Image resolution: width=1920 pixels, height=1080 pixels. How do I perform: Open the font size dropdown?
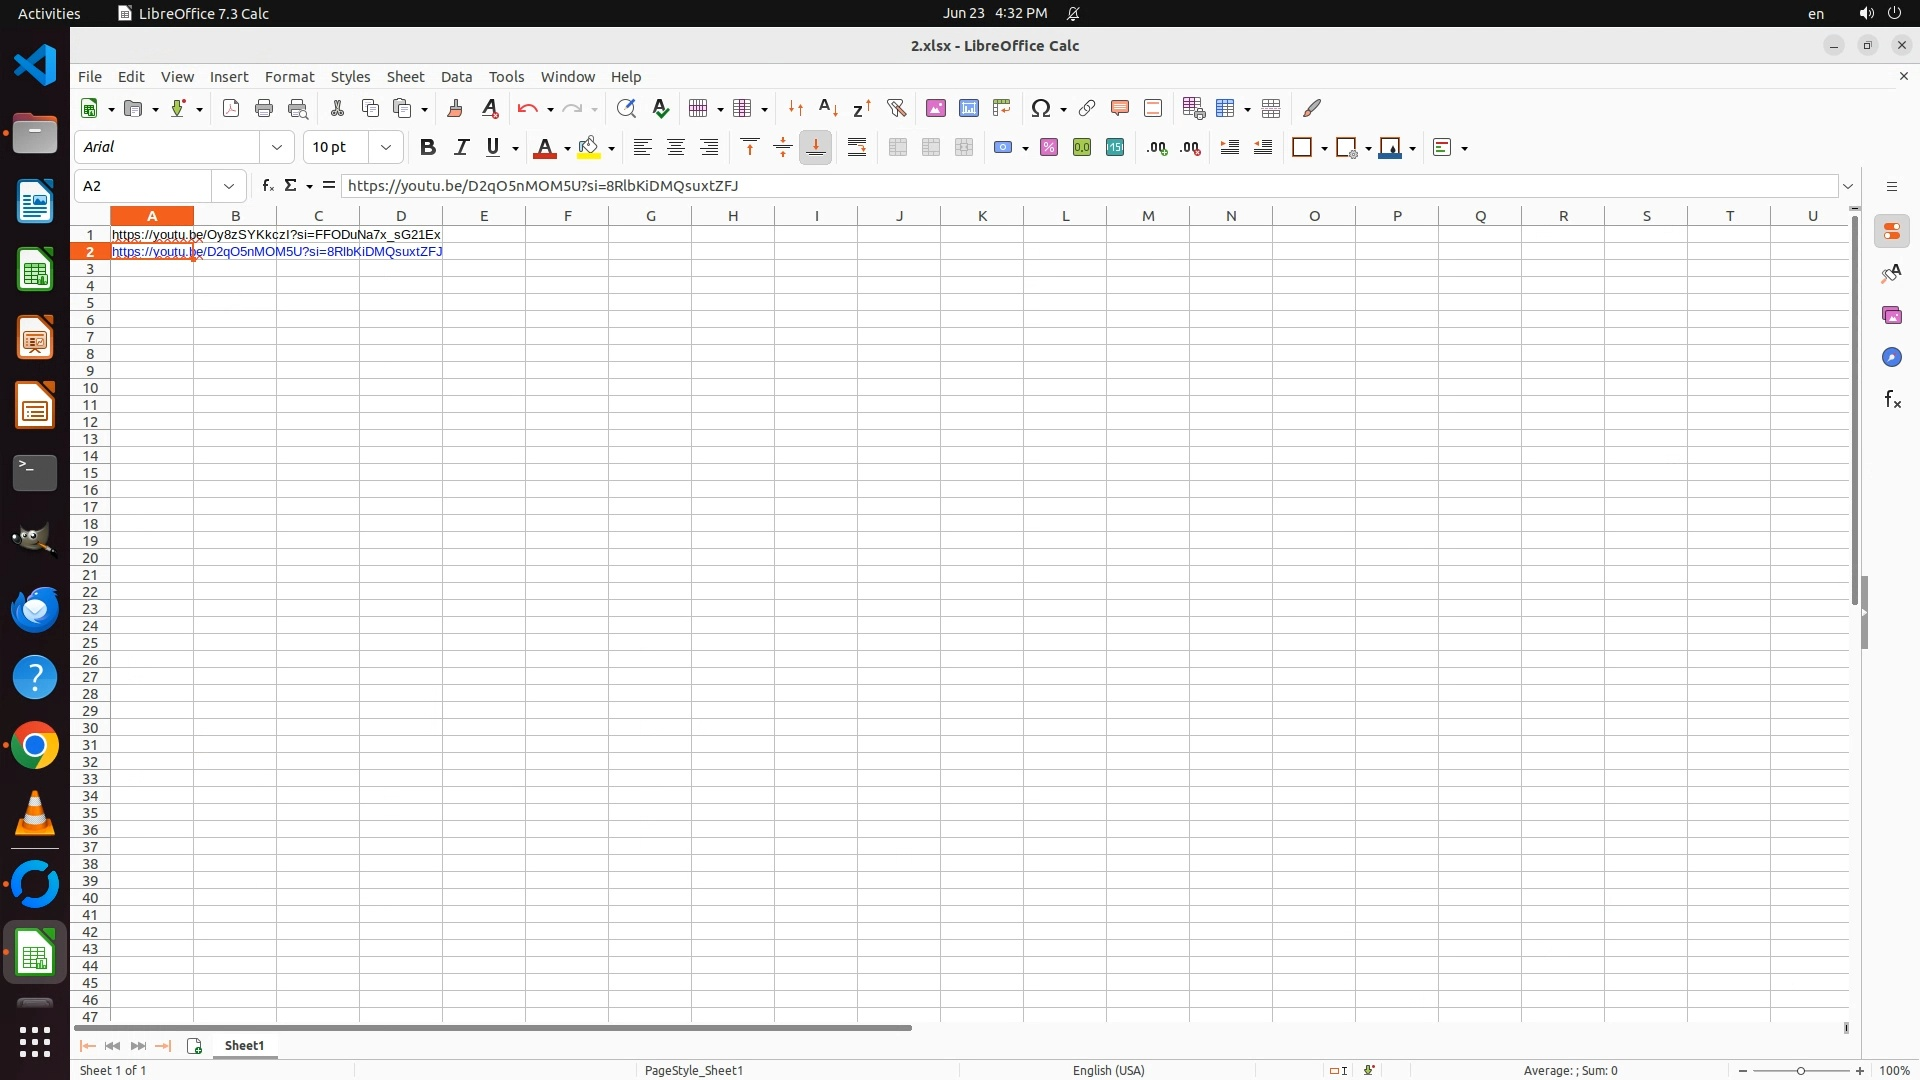[x=386, y=147]
